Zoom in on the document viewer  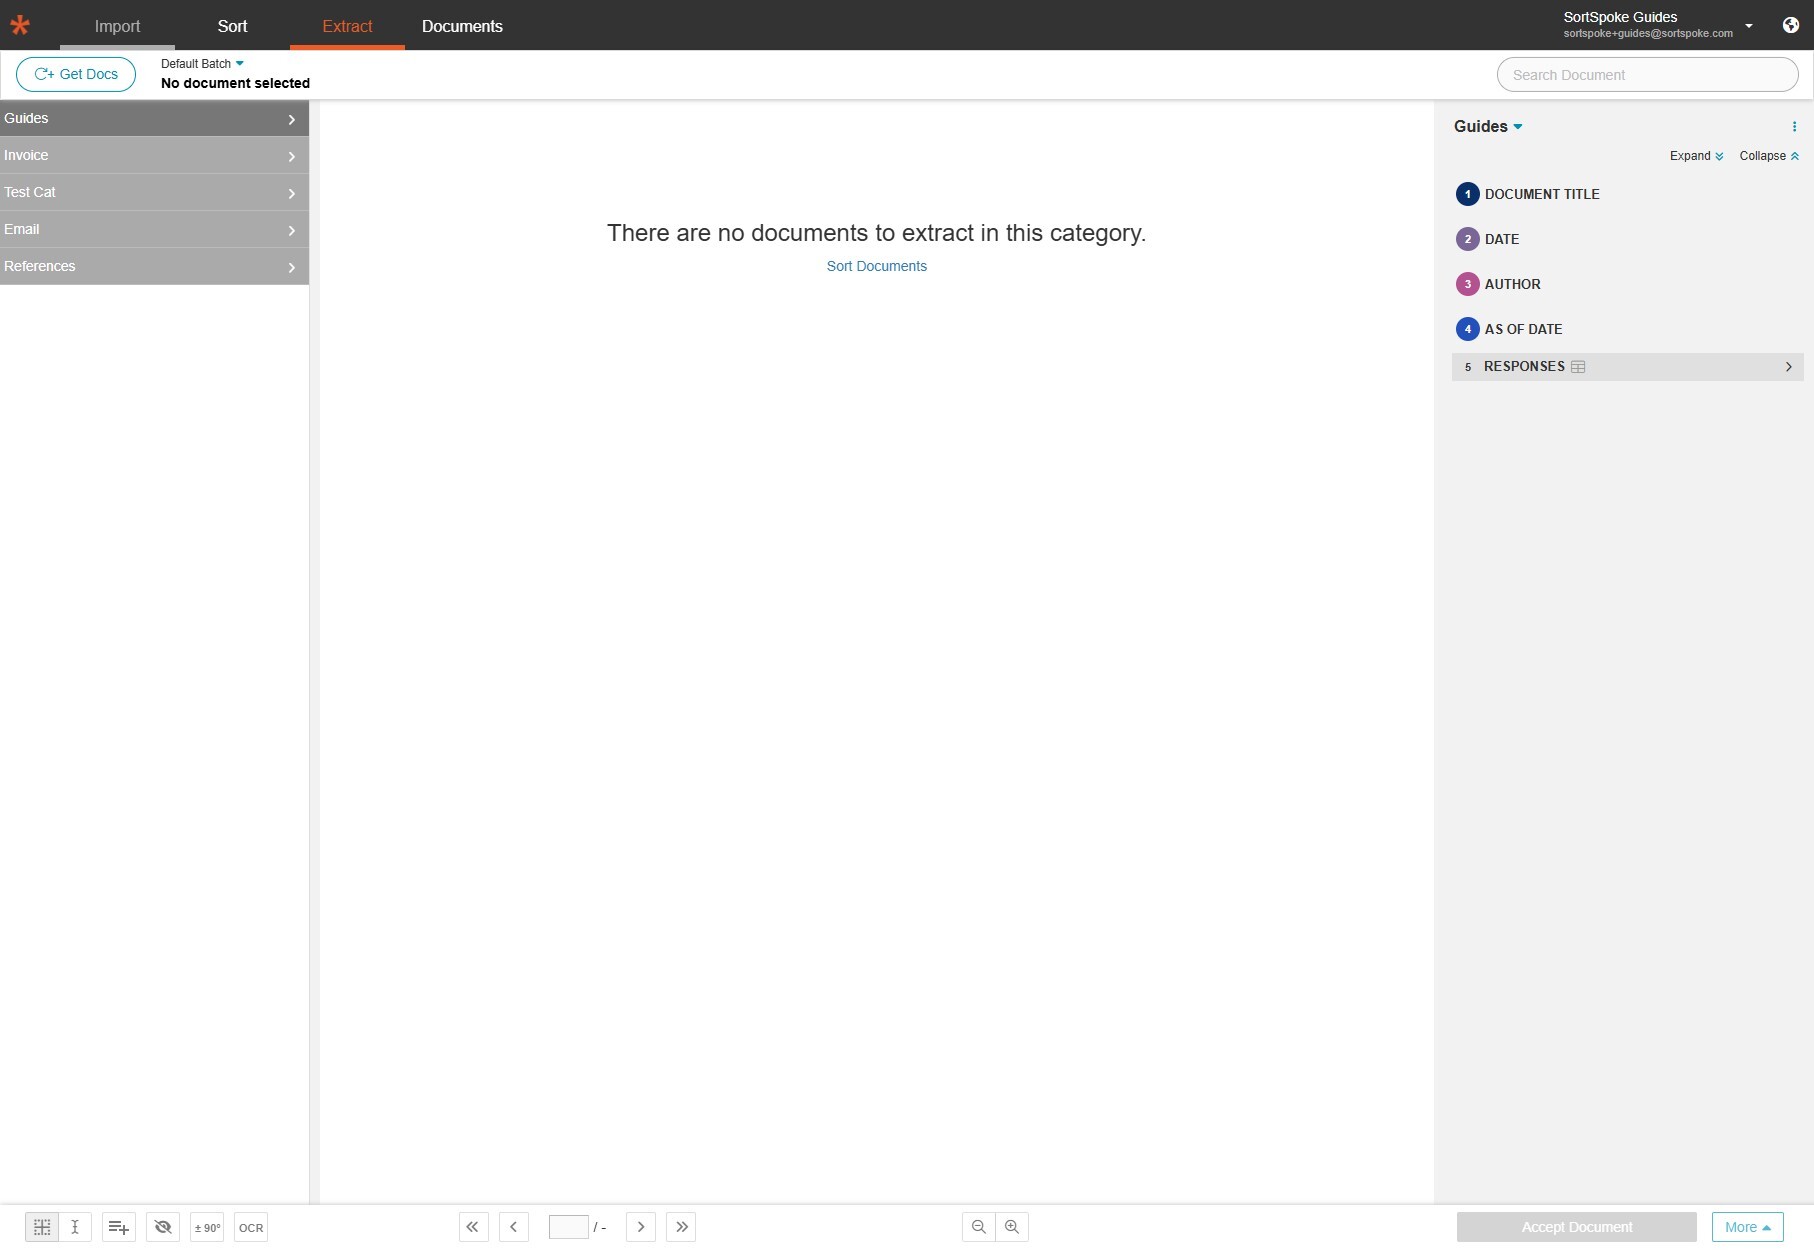pos(1012,1227)
